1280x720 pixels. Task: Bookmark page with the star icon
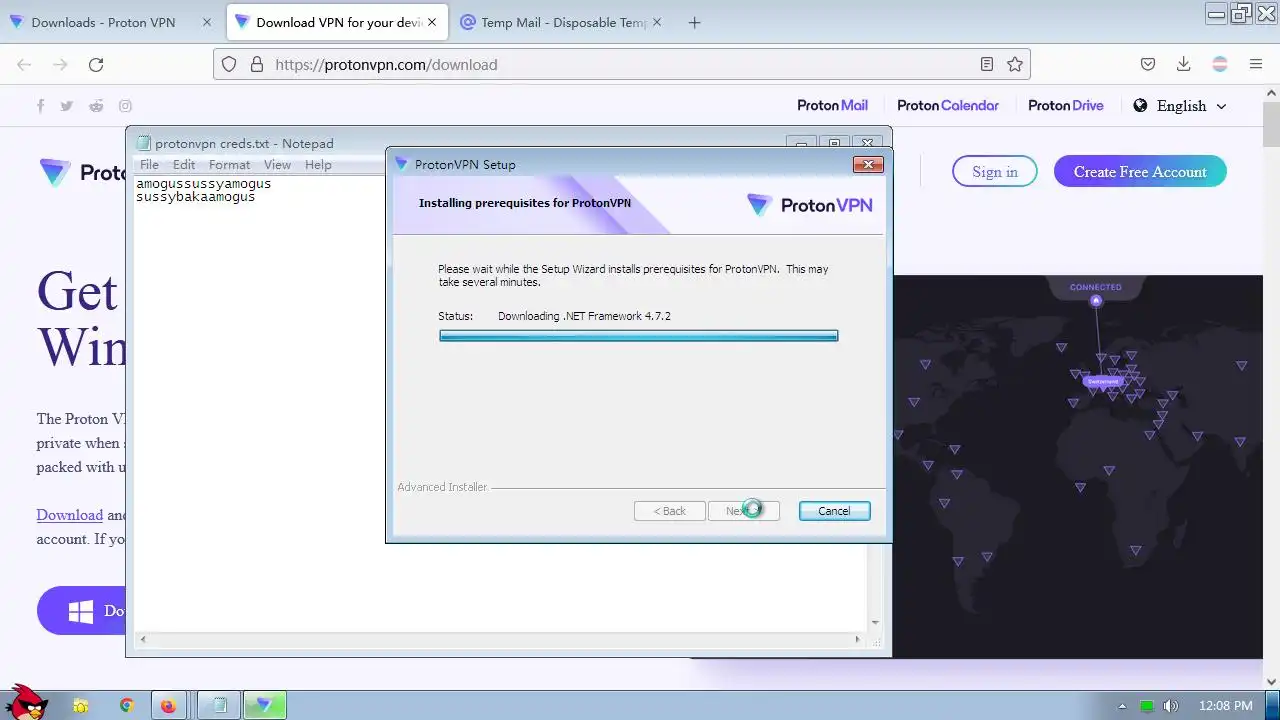tap(1015, 64)
